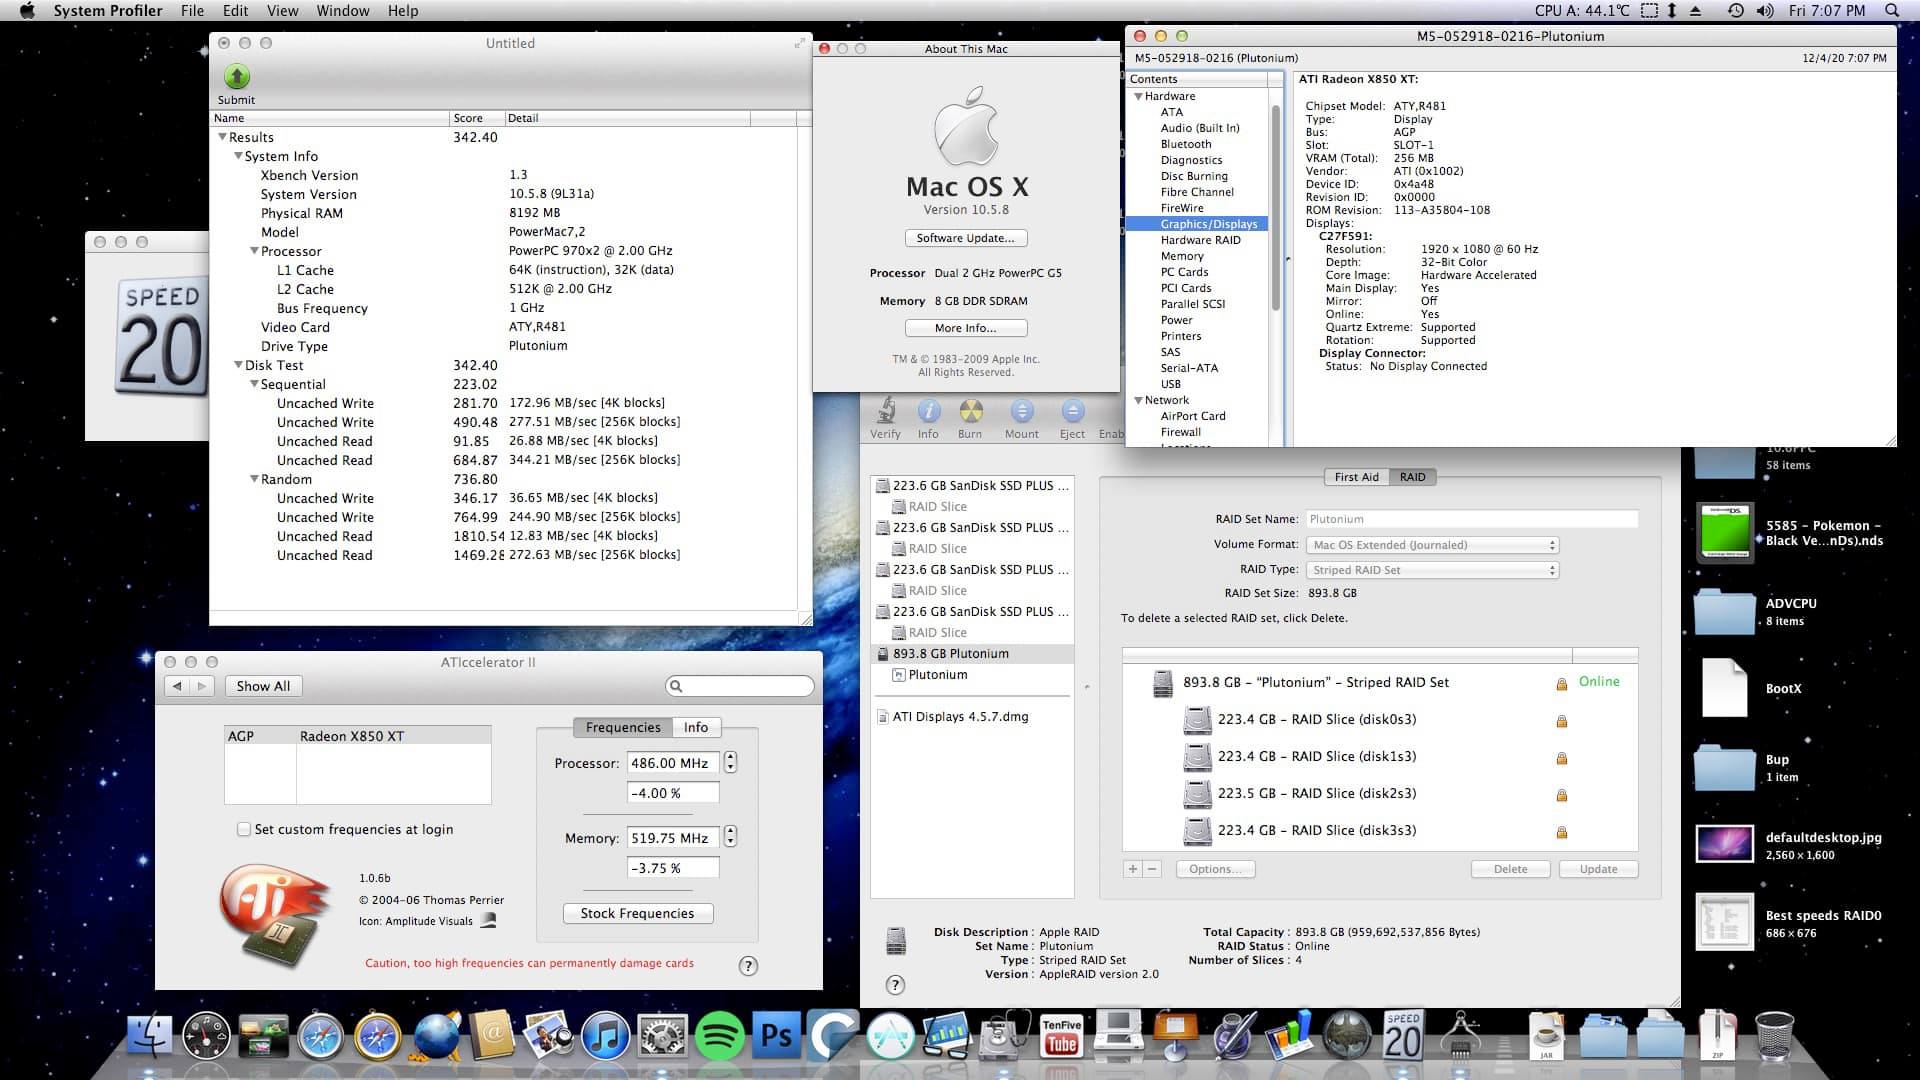This screenshot has height=1080, width=1920.
Task: Open the Edit menu
Action: 236,11
